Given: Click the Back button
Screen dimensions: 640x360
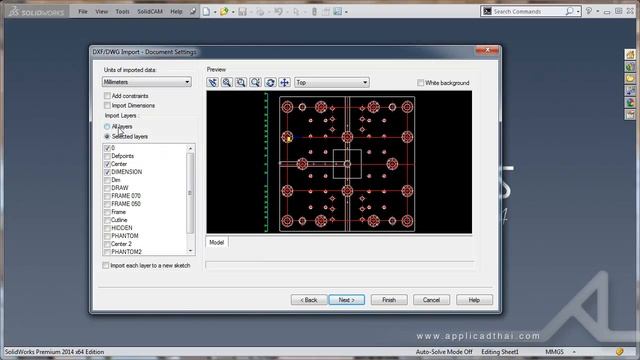Looking at the screenshot, I should 309,300.
